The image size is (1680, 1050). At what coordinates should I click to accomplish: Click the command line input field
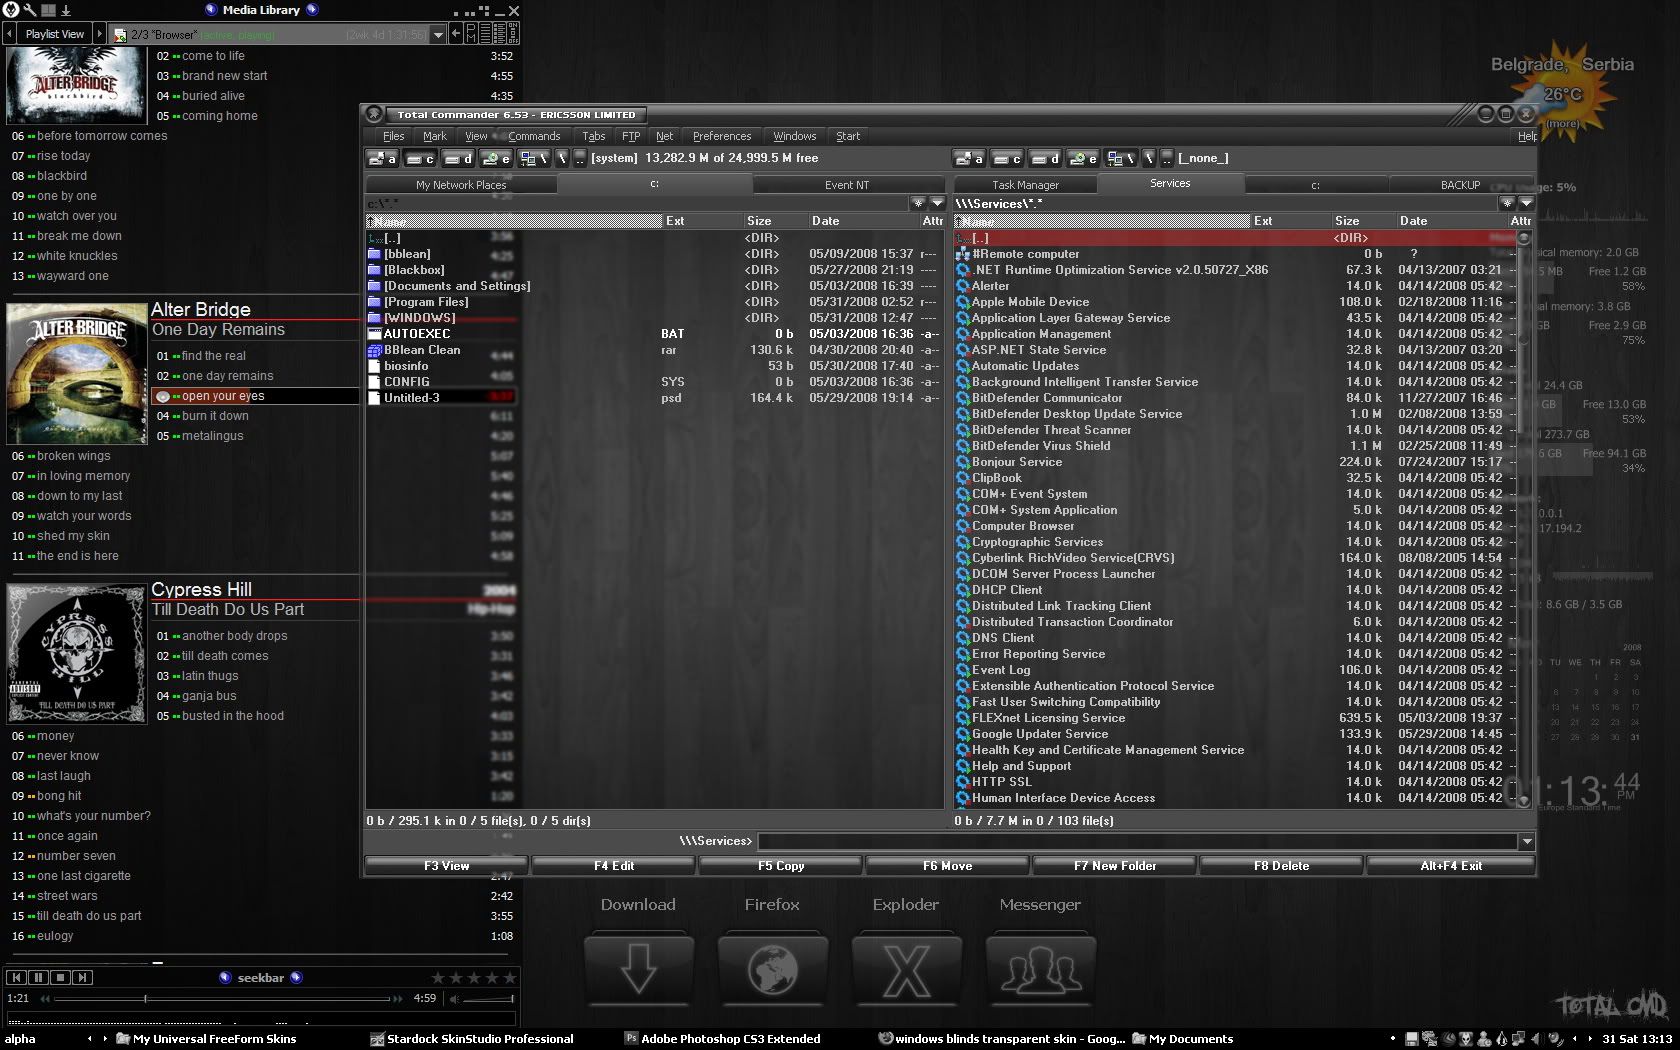[x=1138, y=842]
